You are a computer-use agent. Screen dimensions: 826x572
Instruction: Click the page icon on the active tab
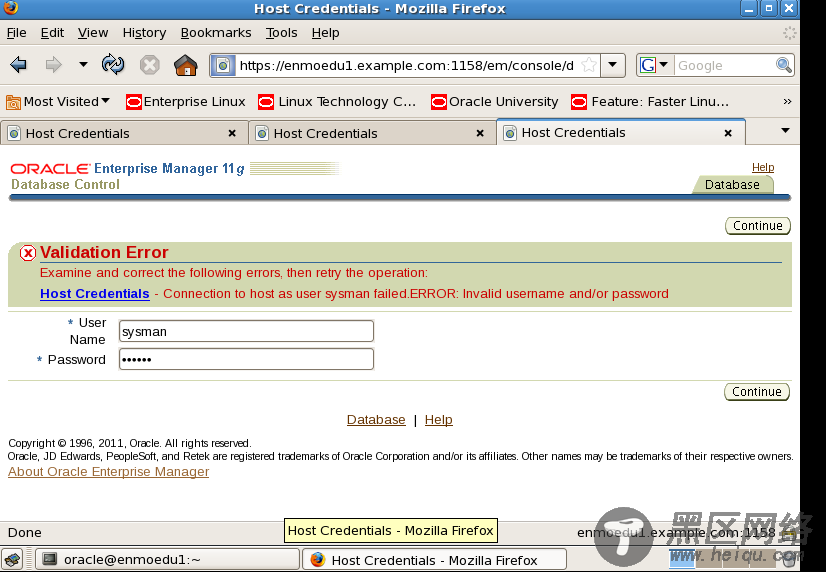pyautogui.click(x=510, y=133)
